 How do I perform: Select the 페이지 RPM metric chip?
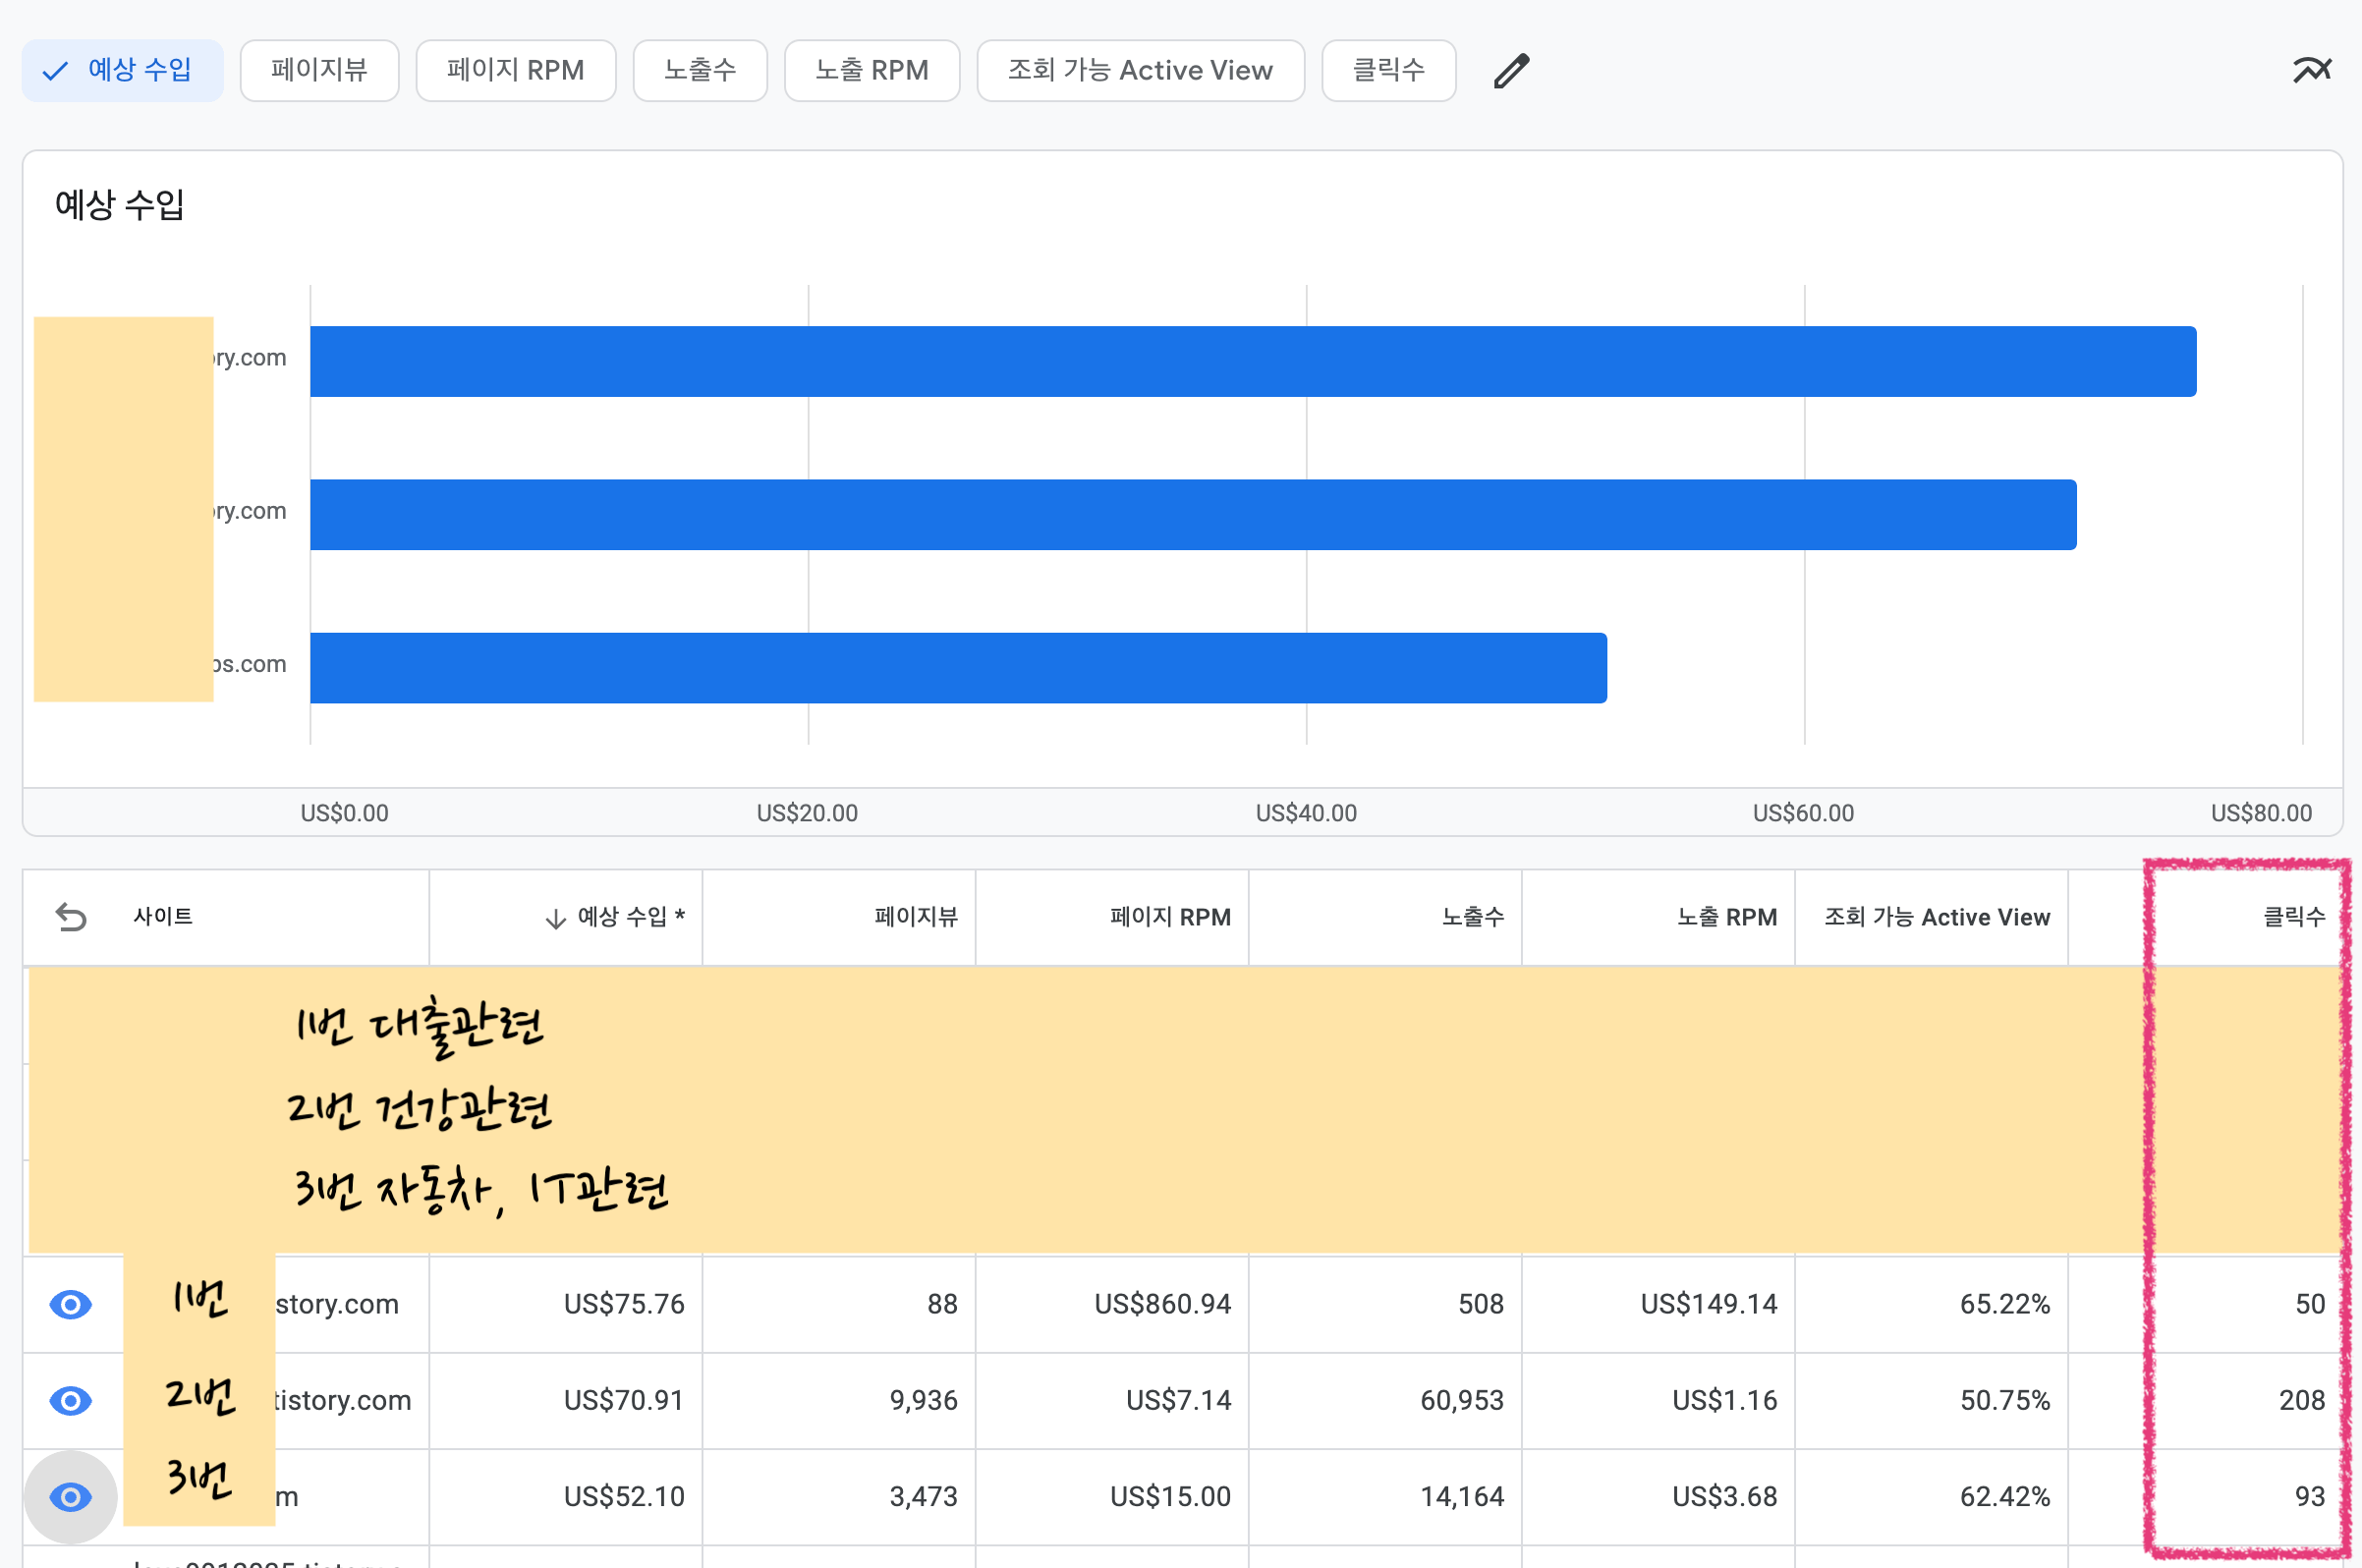pos(515,70)
